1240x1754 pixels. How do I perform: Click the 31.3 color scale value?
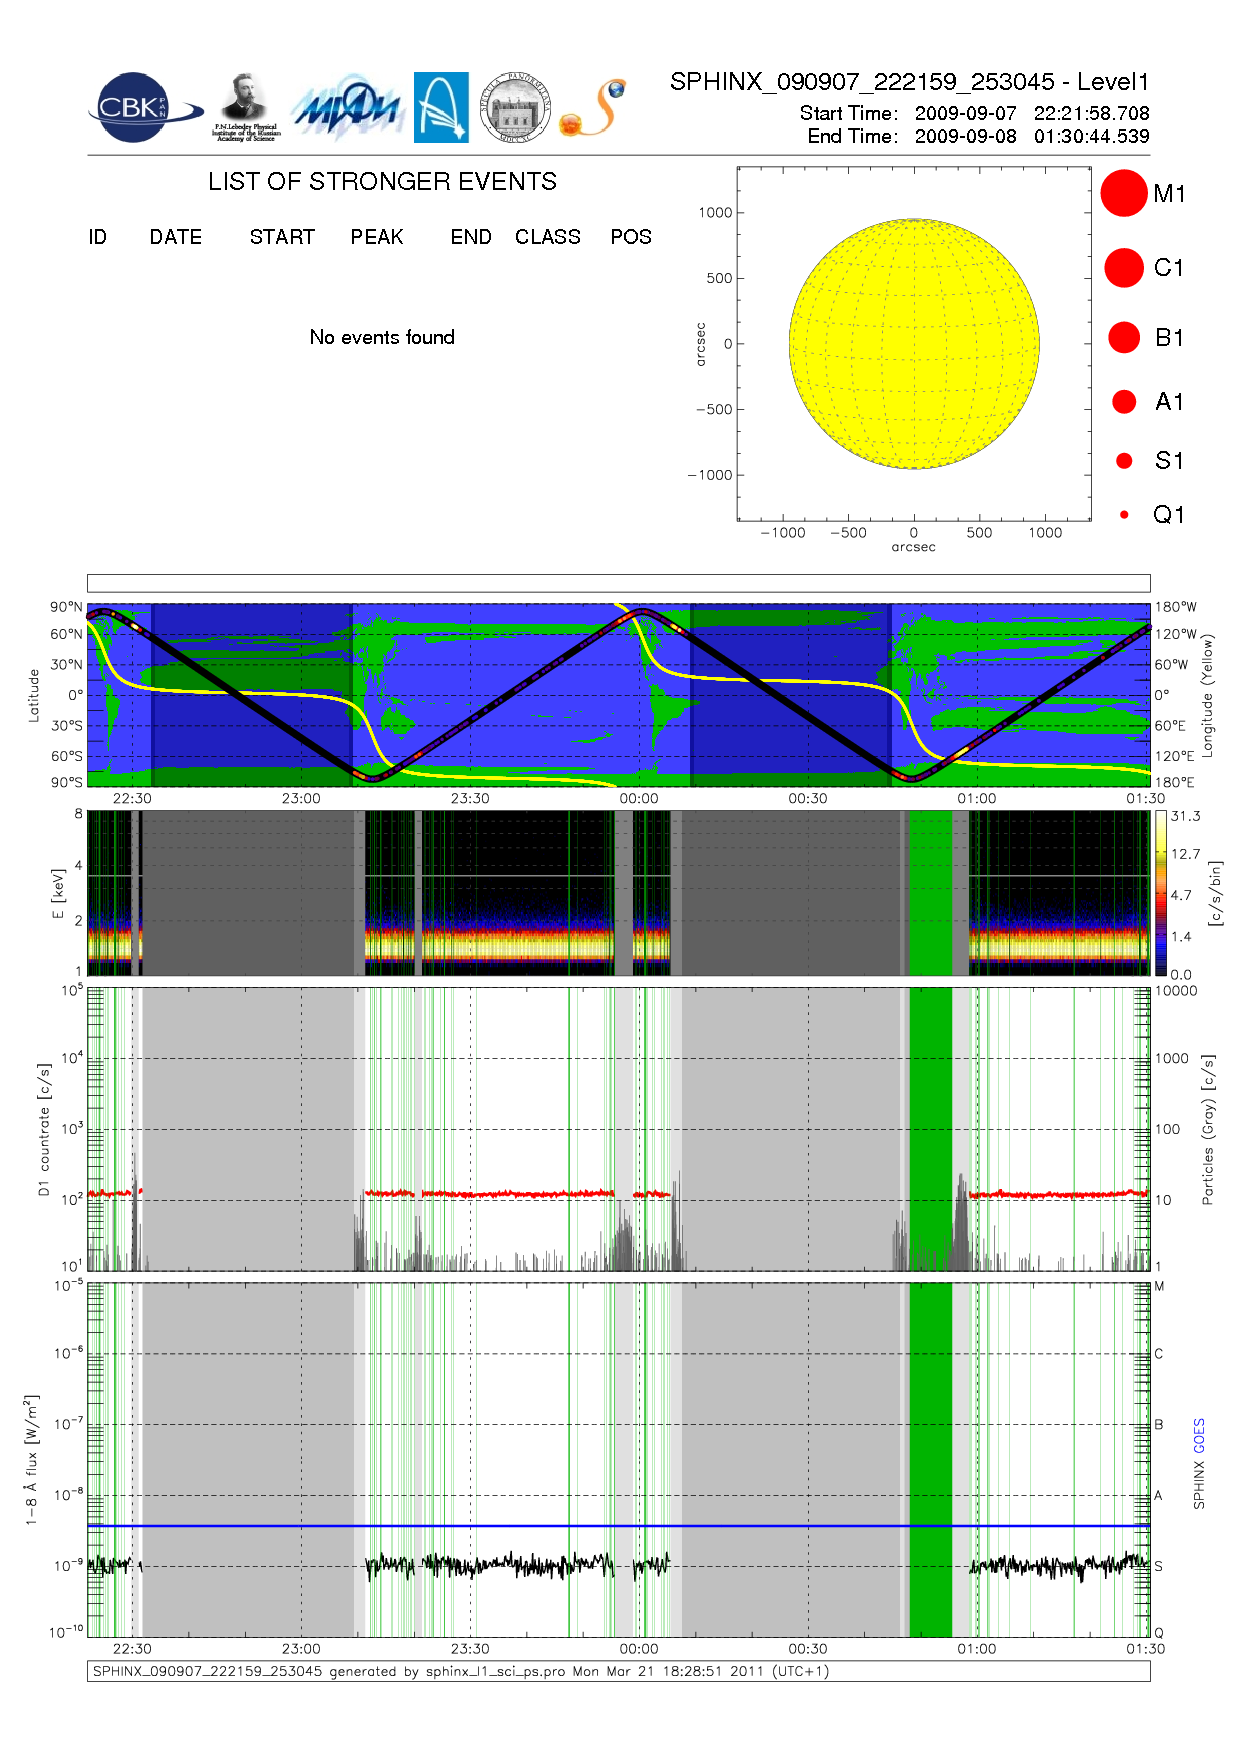click(x=1186, y=816)
